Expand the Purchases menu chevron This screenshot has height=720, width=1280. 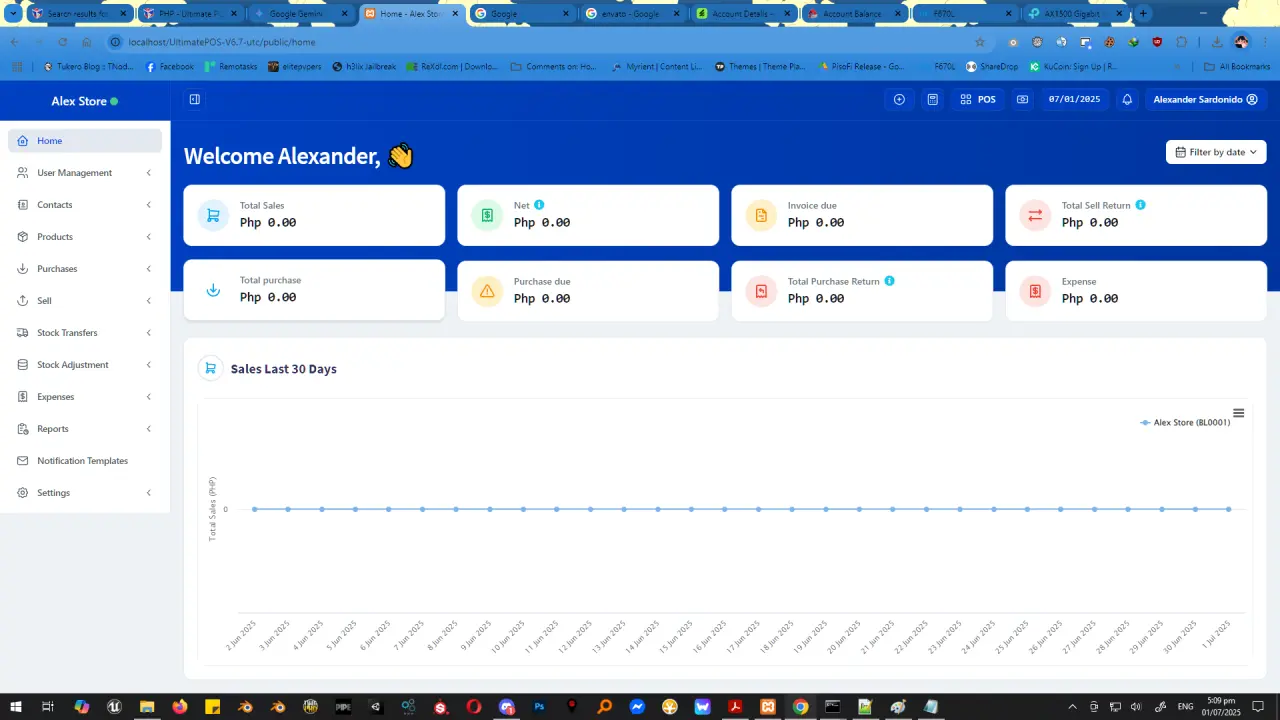(x=149, y=269)
